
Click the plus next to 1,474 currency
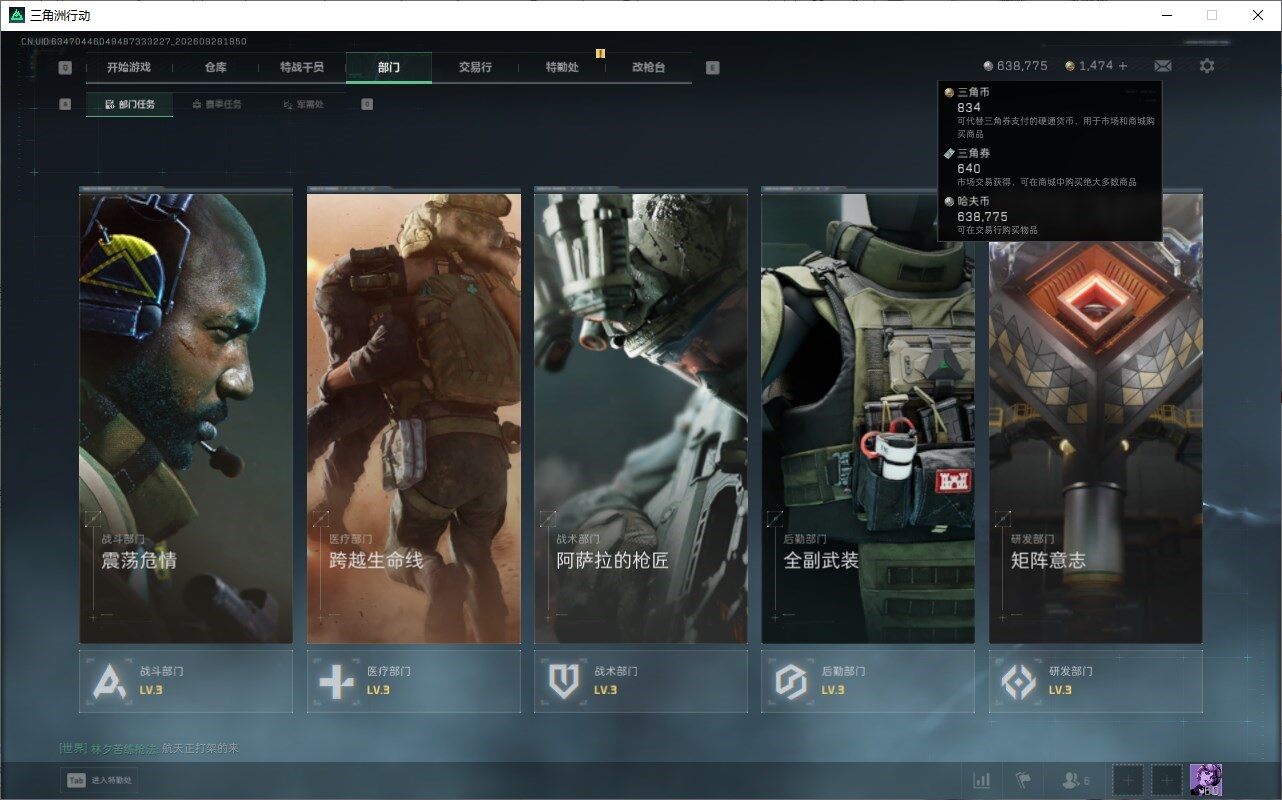[1123, 66]
